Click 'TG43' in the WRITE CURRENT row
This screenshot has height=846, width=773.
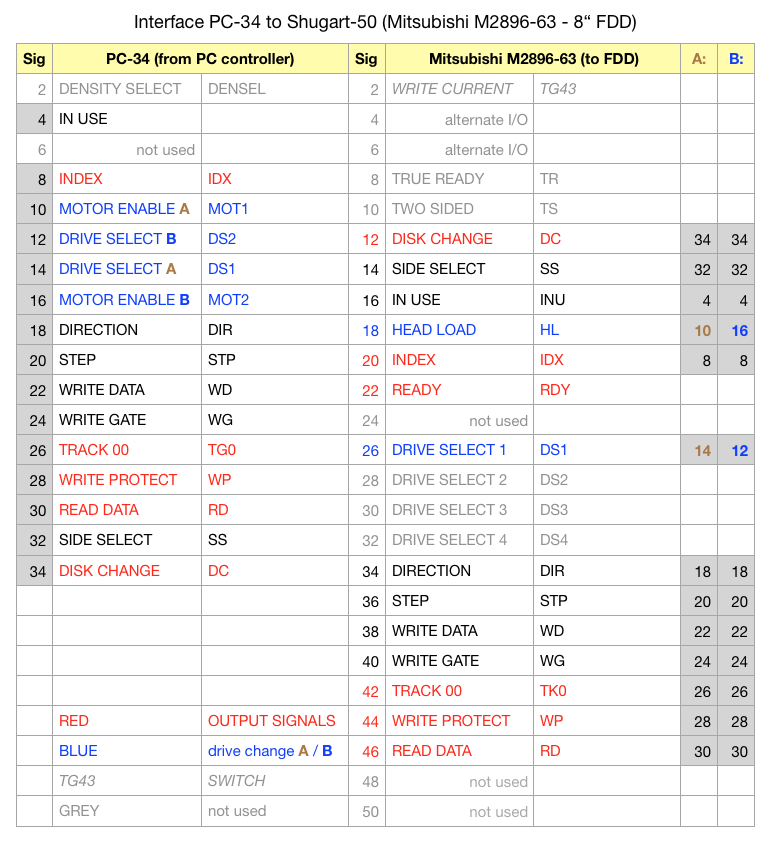click(x=606, y=88)
